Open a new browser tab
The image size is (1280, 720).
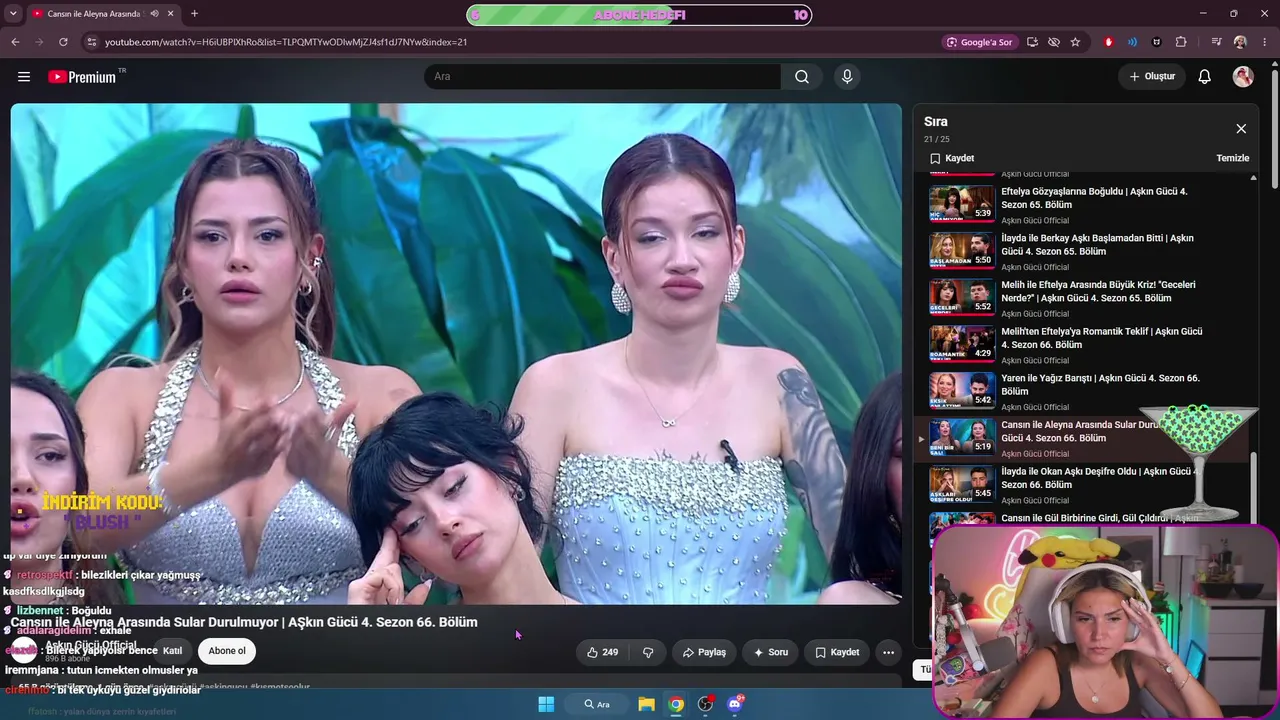pos(194,14)
